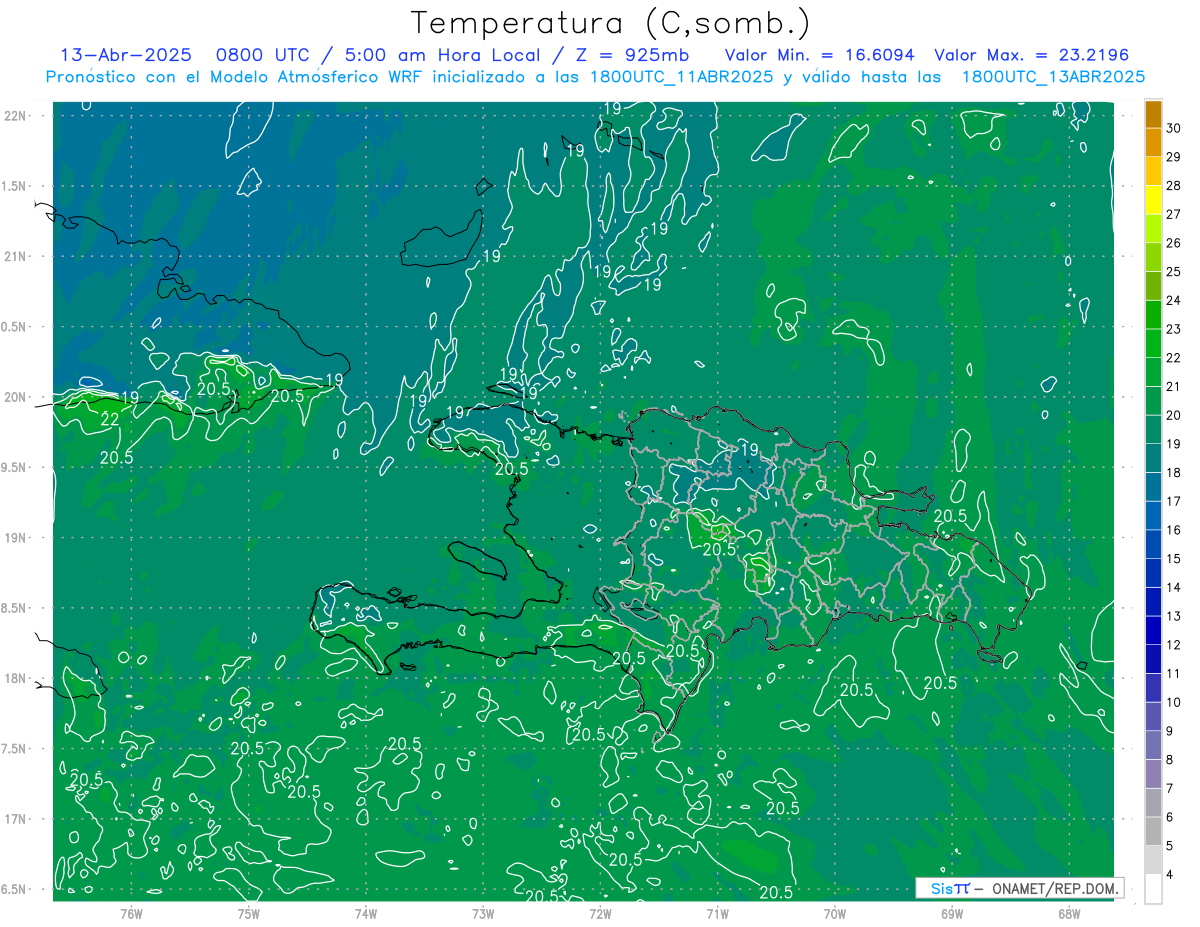This screenshot has width=1200, height=927.
Task: Click the '75W' longitude axis label
Action: pos(249,913)
